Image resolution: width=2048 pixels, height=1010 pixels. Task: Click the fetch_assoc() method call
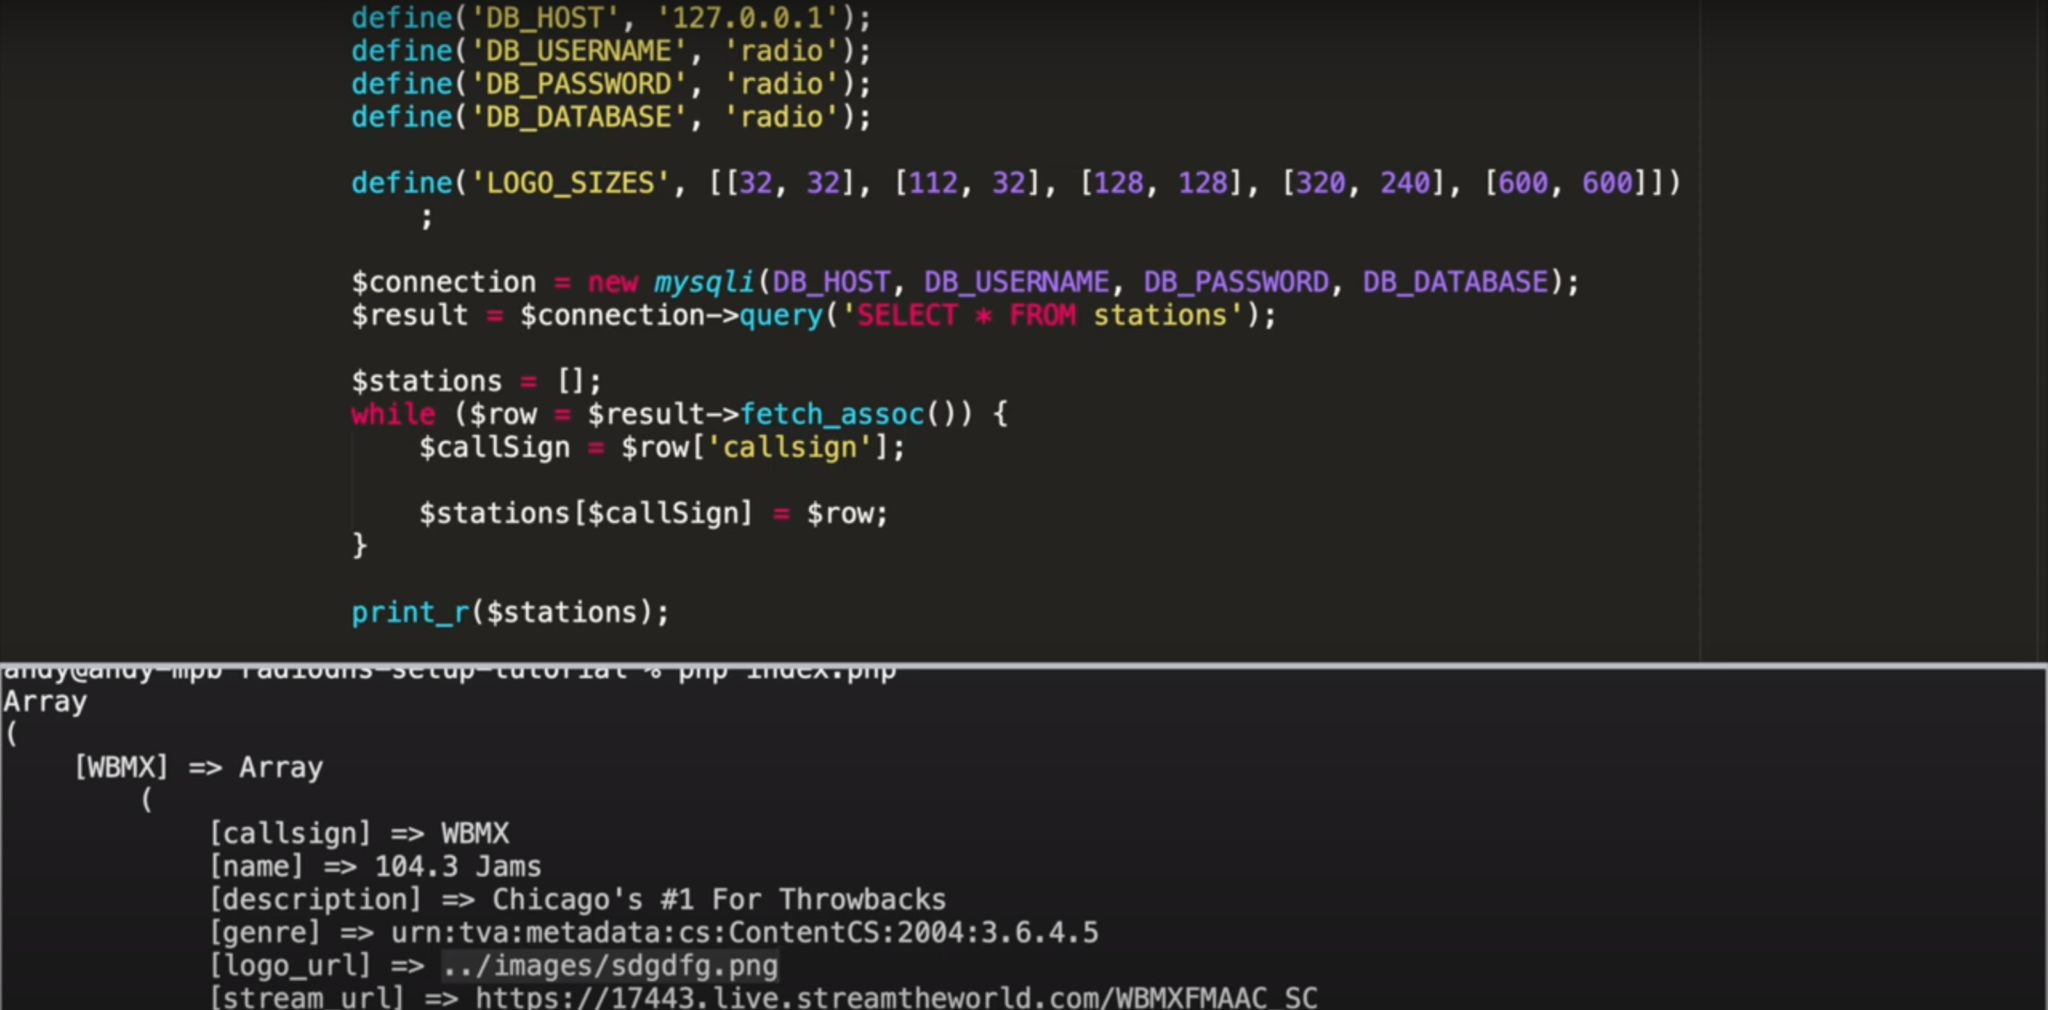pos(832,414)
